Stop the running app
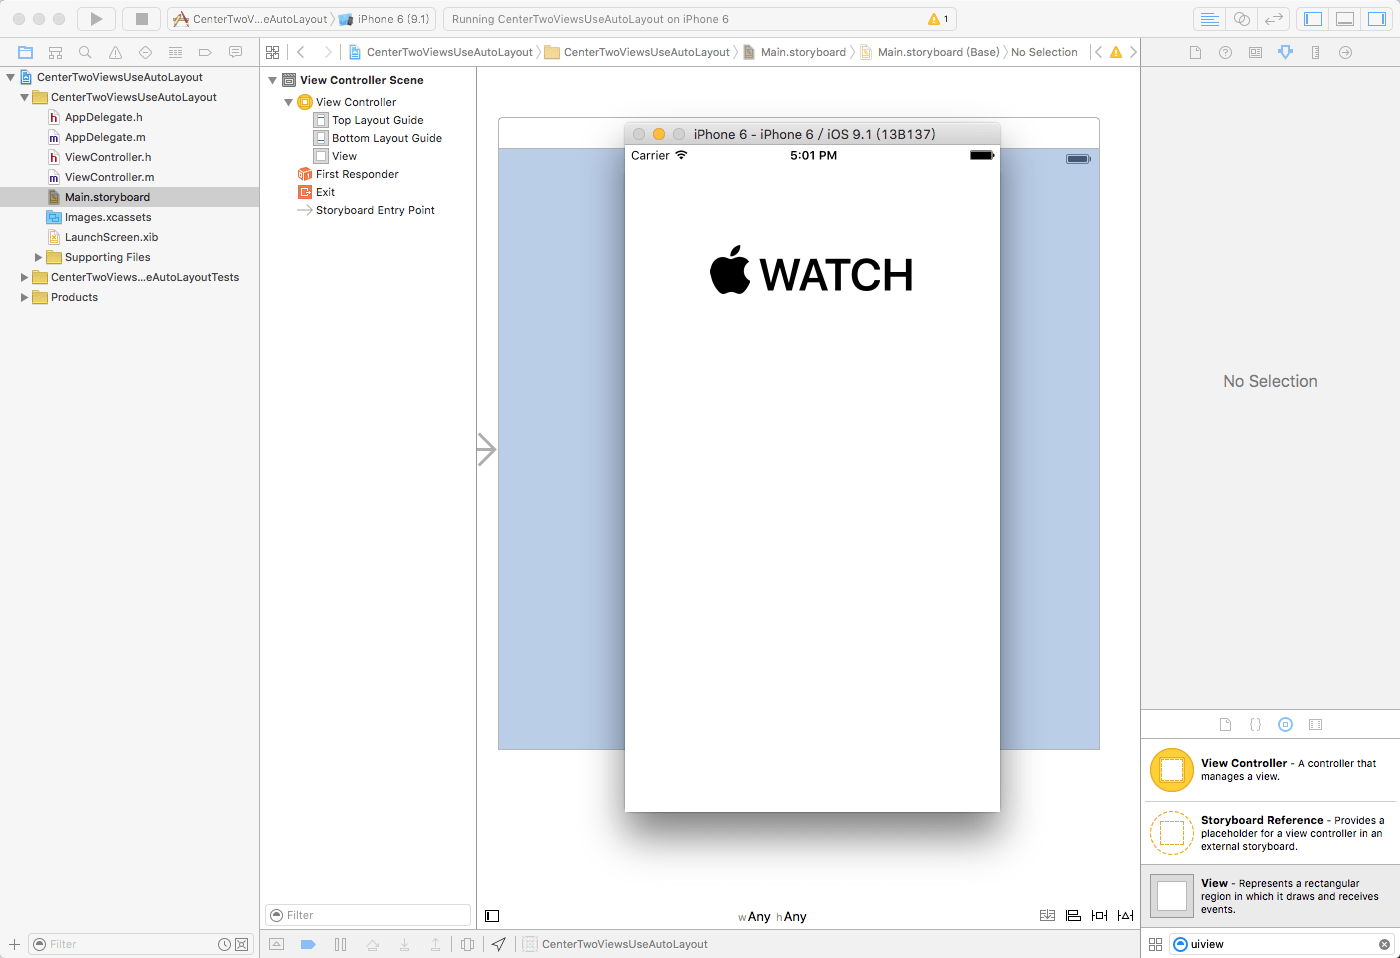1400x958 pixels. pyautogui.click(x=142, y=19)
